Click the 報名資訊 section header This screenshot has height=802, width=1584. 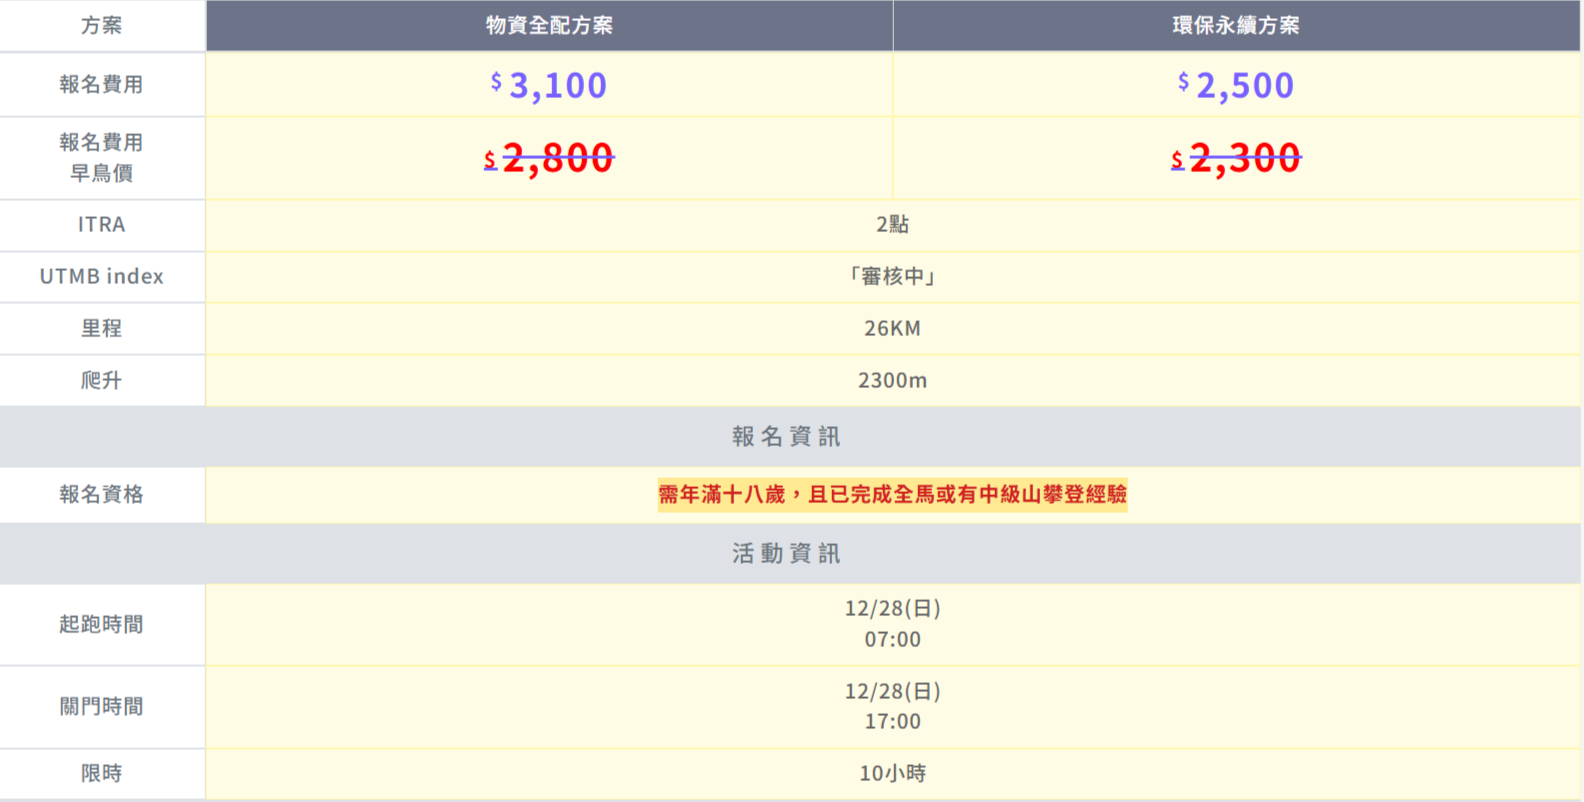point(786,437)
